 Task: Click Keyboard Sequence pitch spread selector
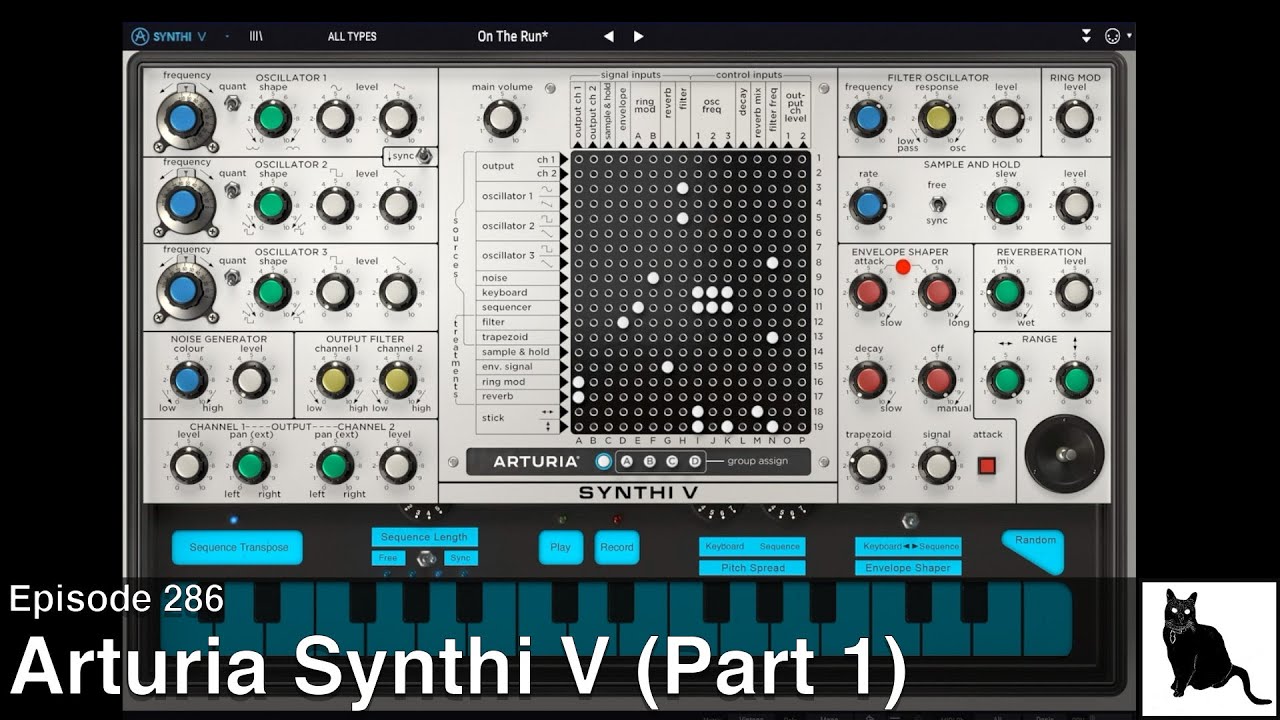752,547
